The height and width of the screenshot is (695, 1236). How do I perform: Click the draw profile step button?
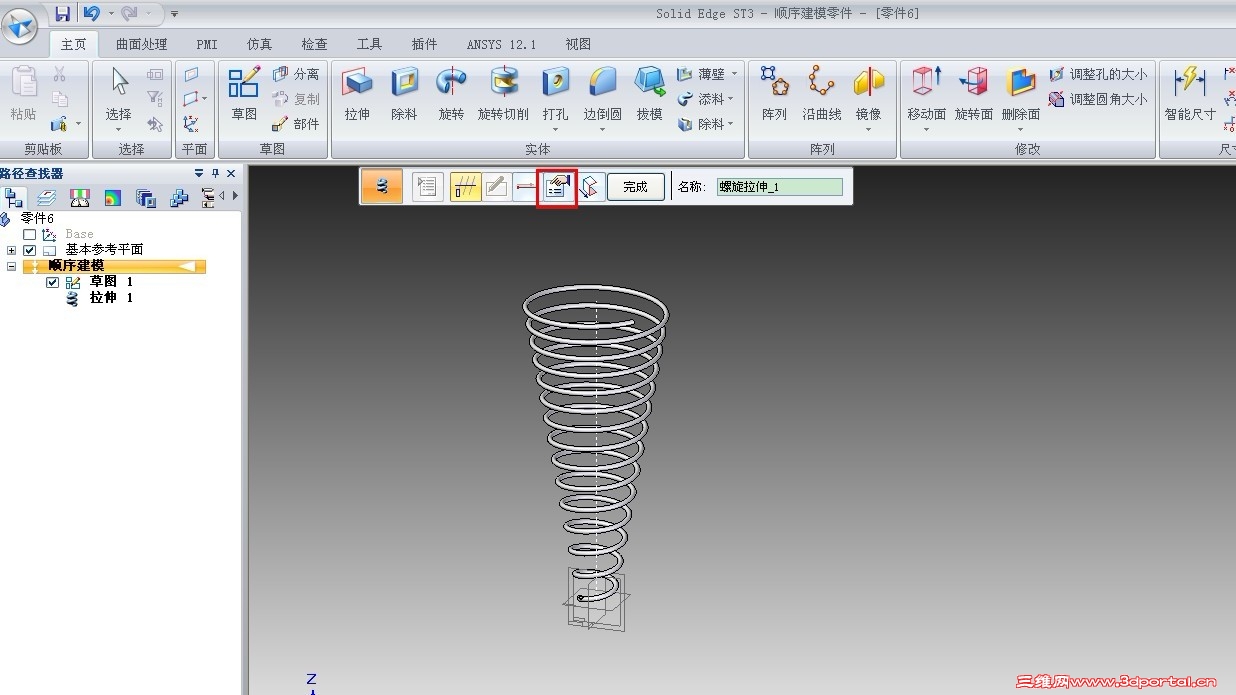496,186
